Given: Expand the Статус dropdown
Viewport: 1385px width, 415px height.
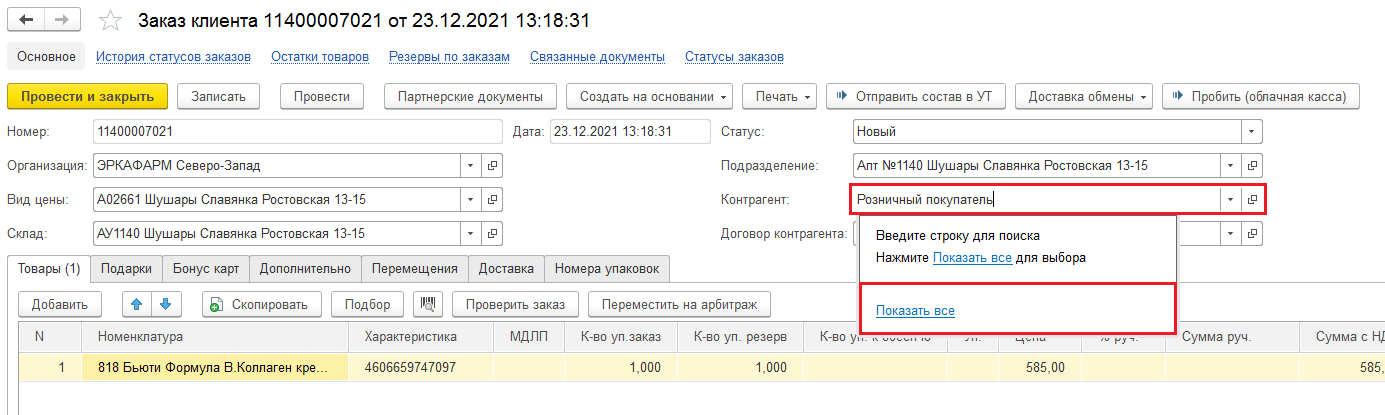Looking at the screenshot, I should tap(1251, 131).
